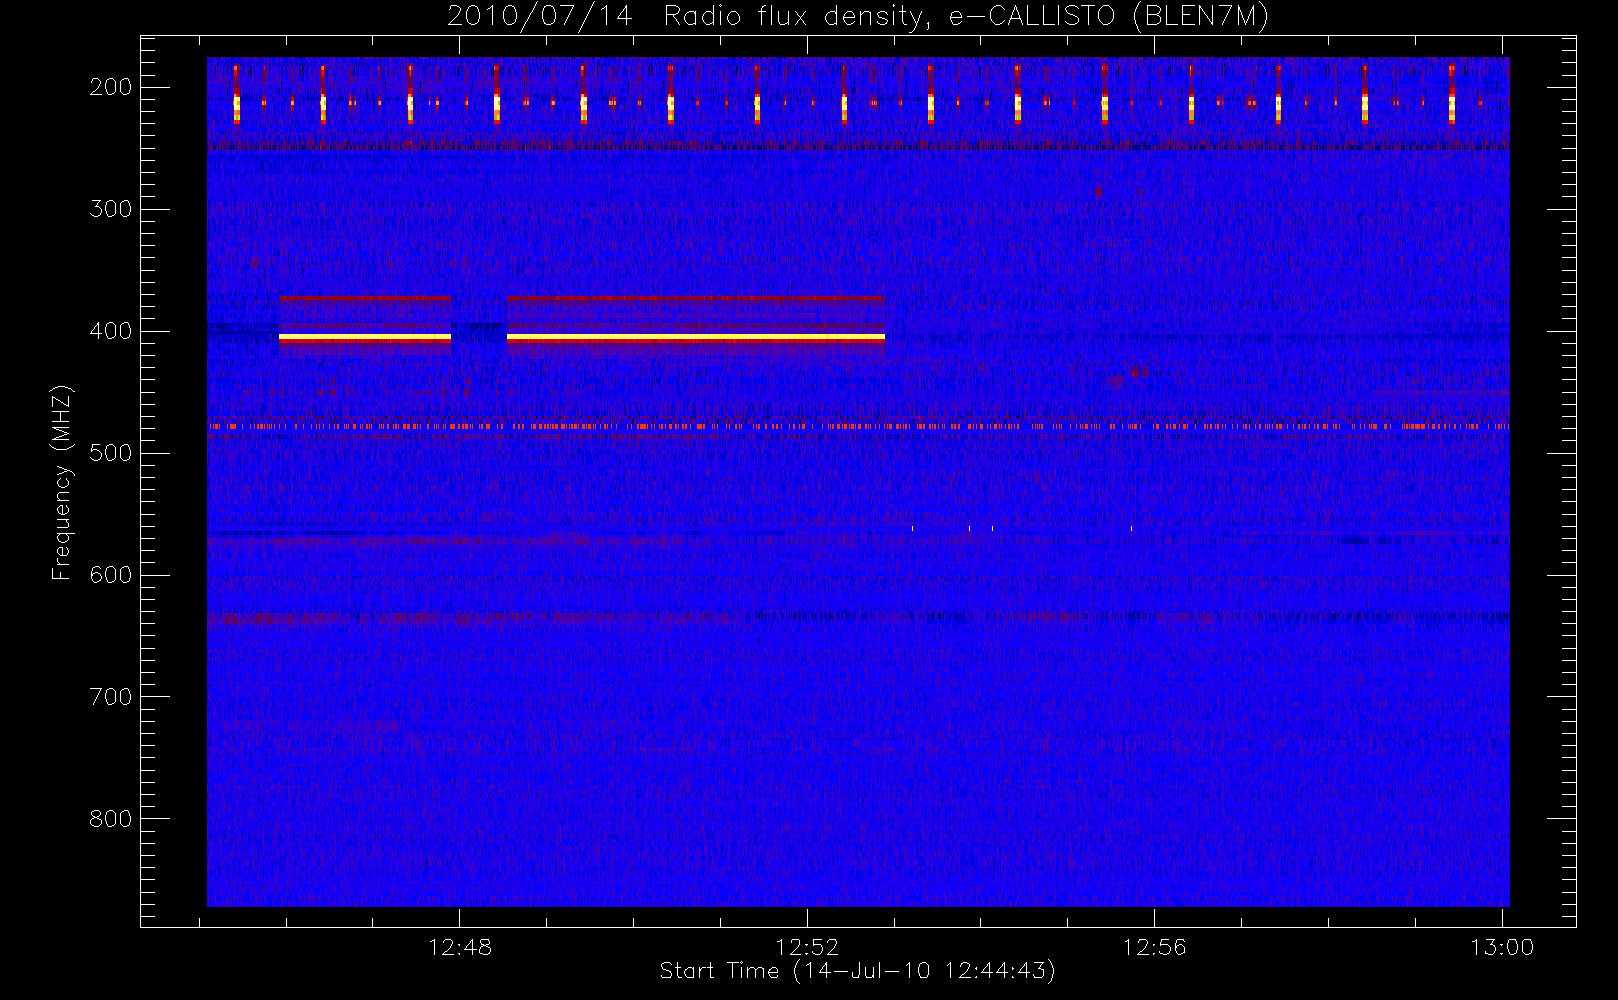This screenshot has width=1618, height=1000.
Task: Click the dotted orange interference line near 480 MHz
Action: (858, 426)
